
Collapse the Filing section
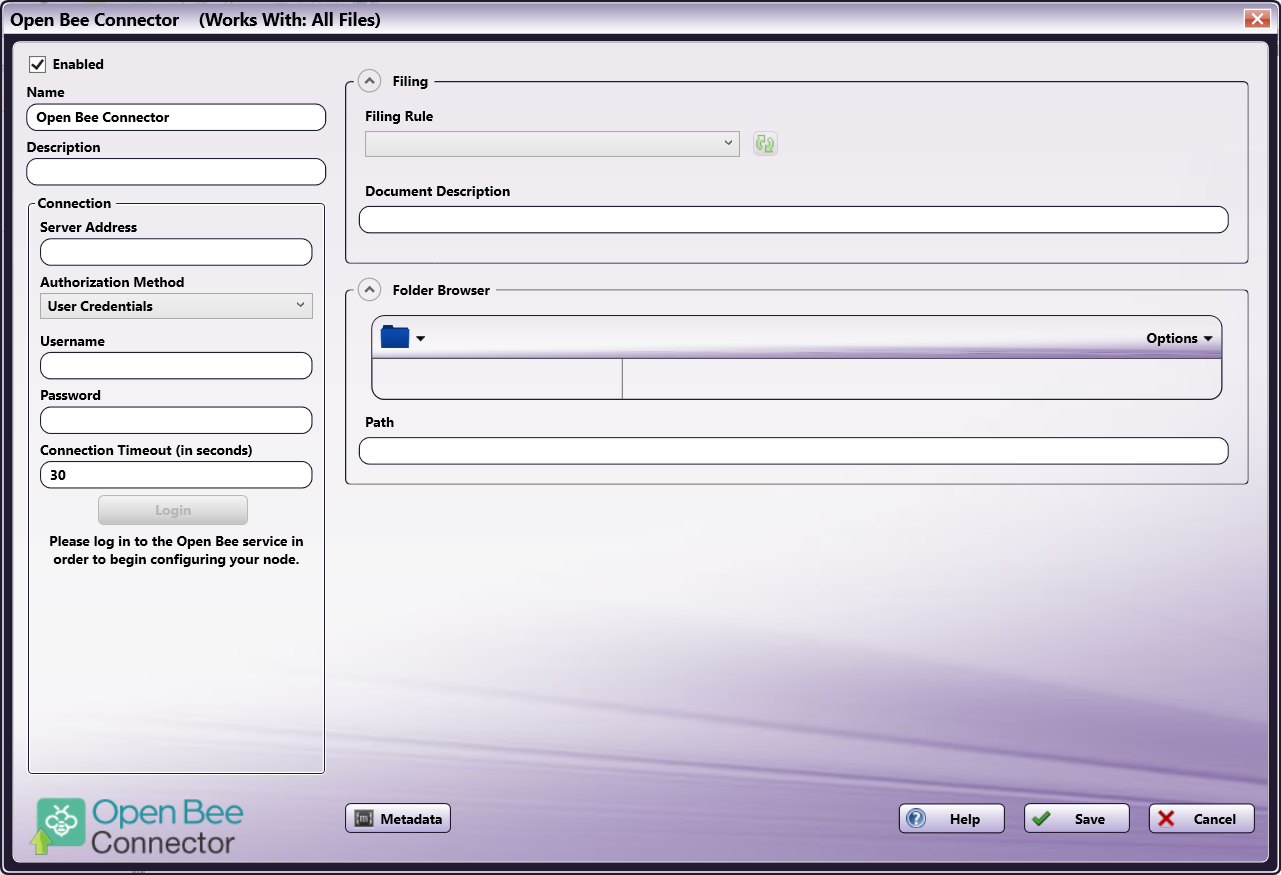point(369,81)
